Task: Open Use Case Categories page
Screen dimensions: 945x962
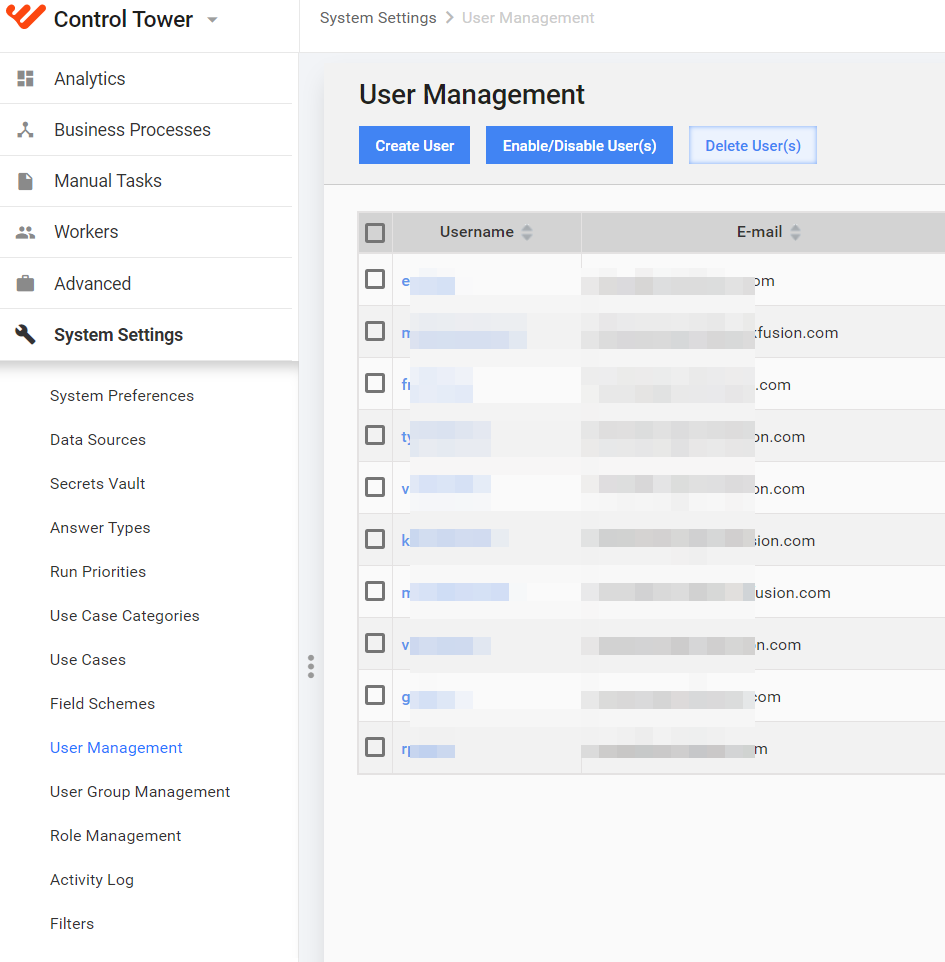Action: (x=125, y=616)
